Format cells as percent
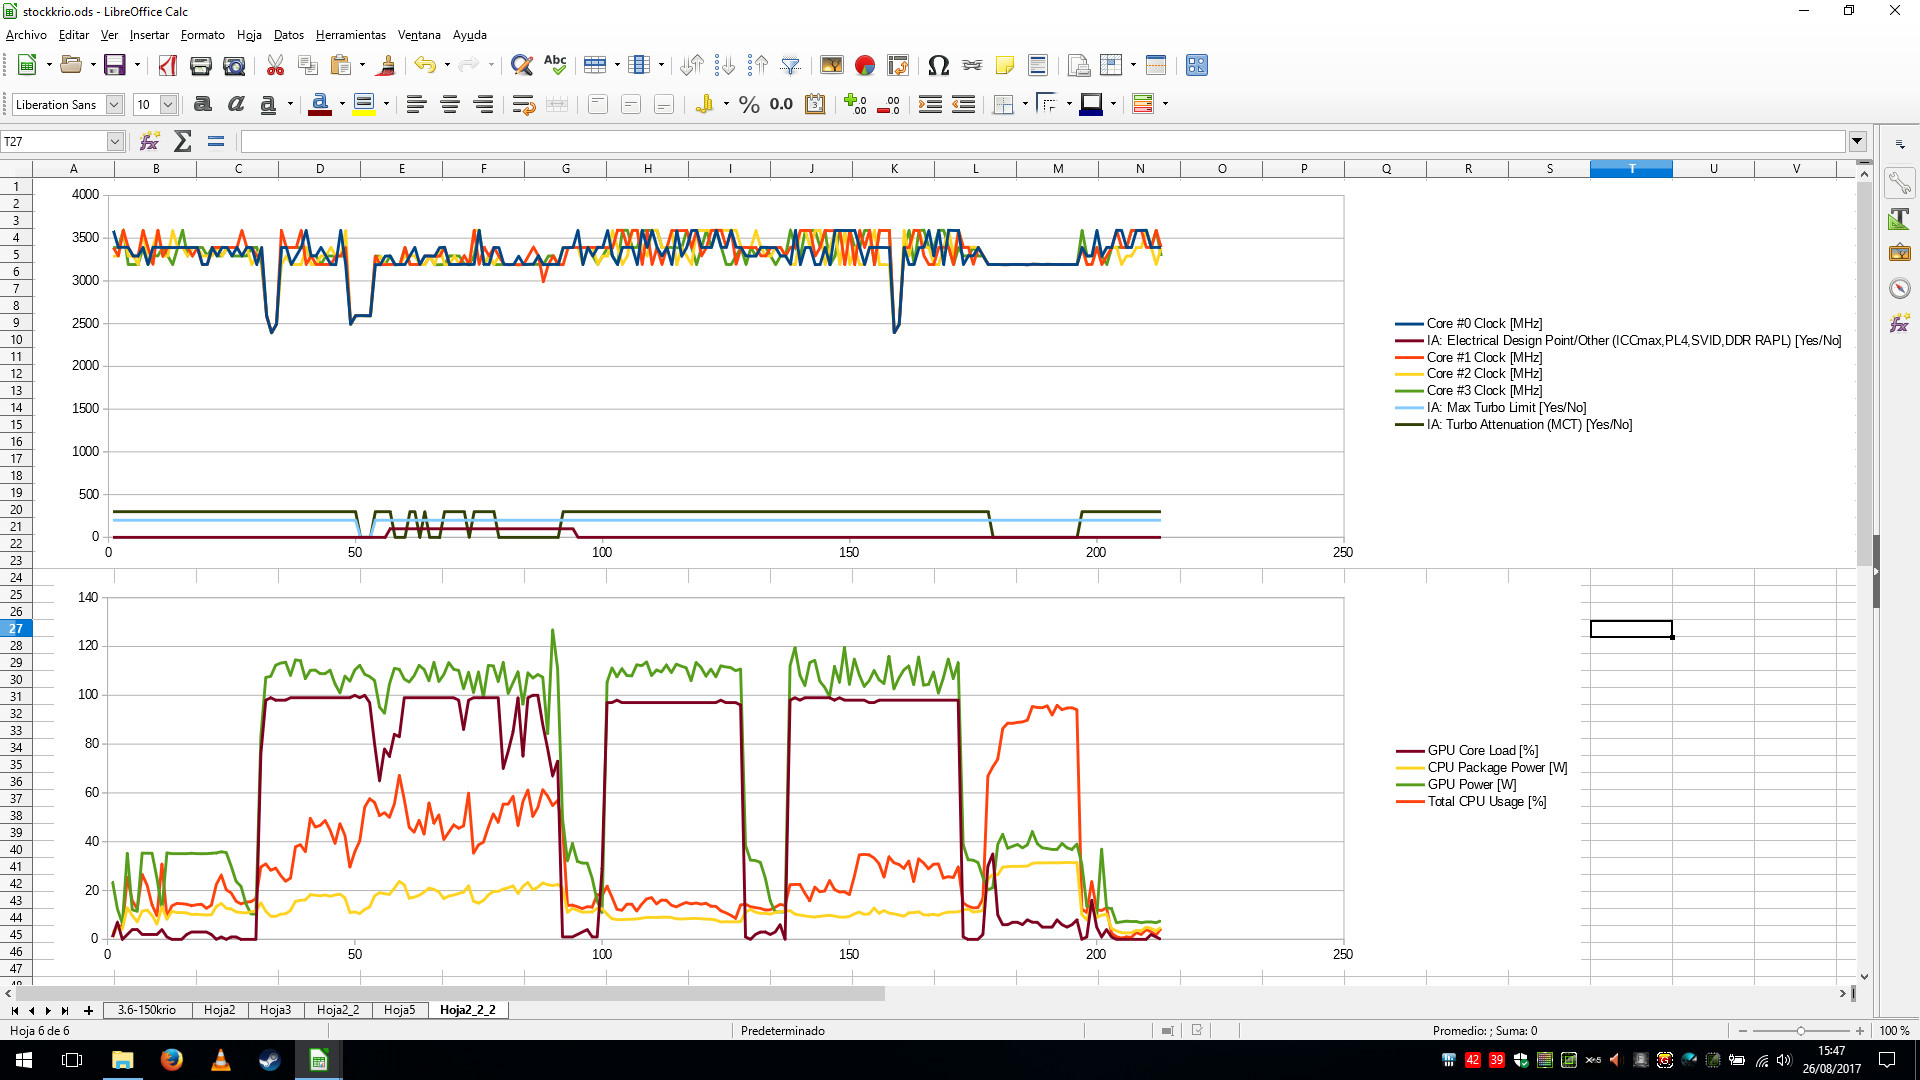The image size is (1920, 1080). coord(749,104)
